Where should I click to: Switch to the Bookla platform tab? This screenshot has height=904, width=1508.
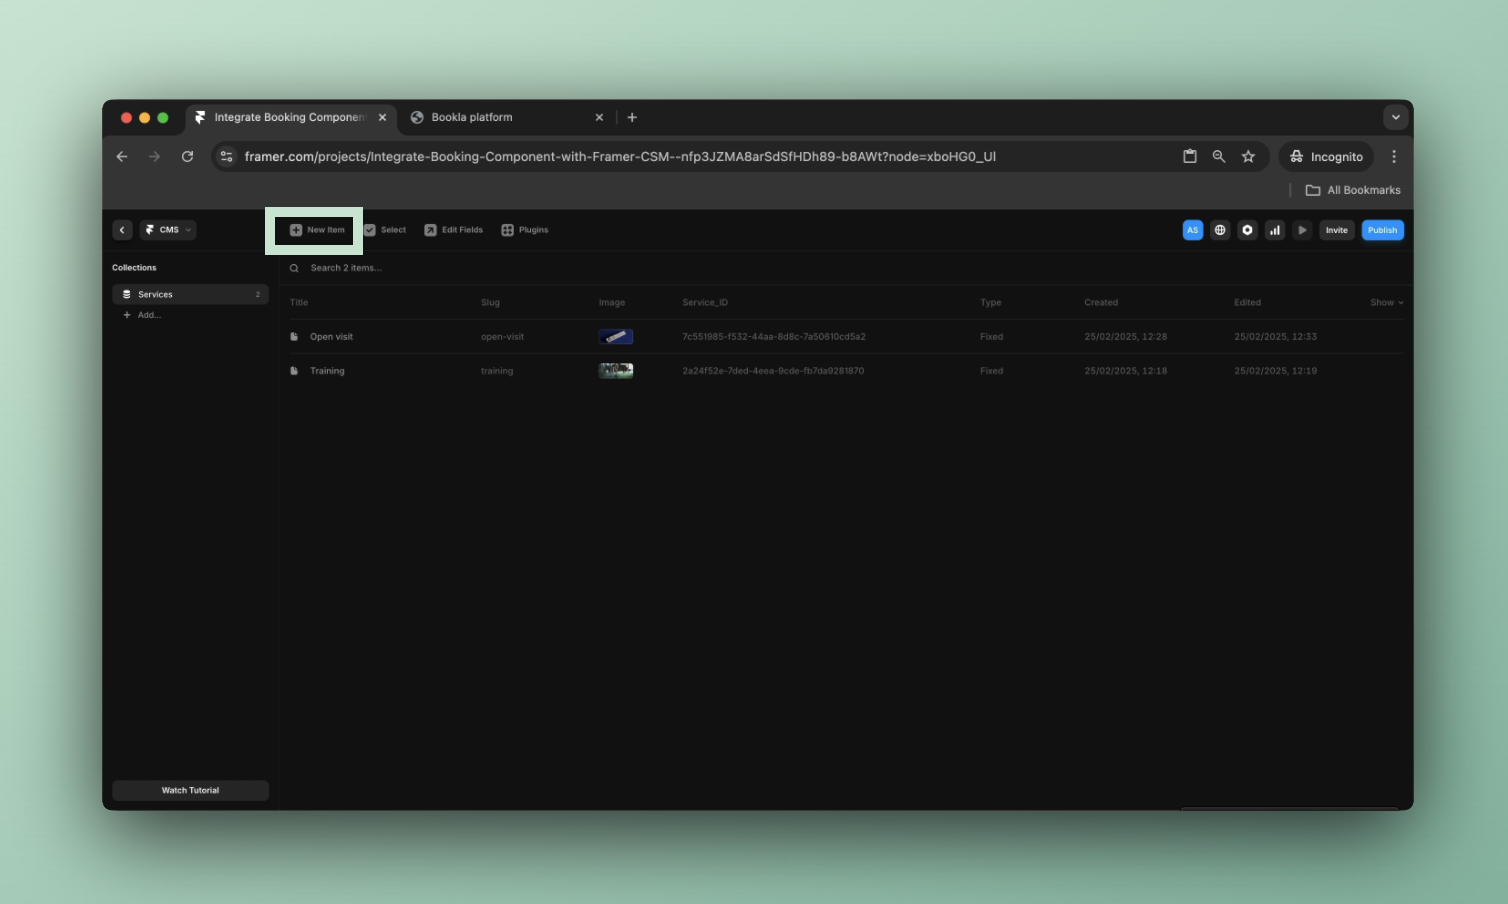(x=505, y=117)
